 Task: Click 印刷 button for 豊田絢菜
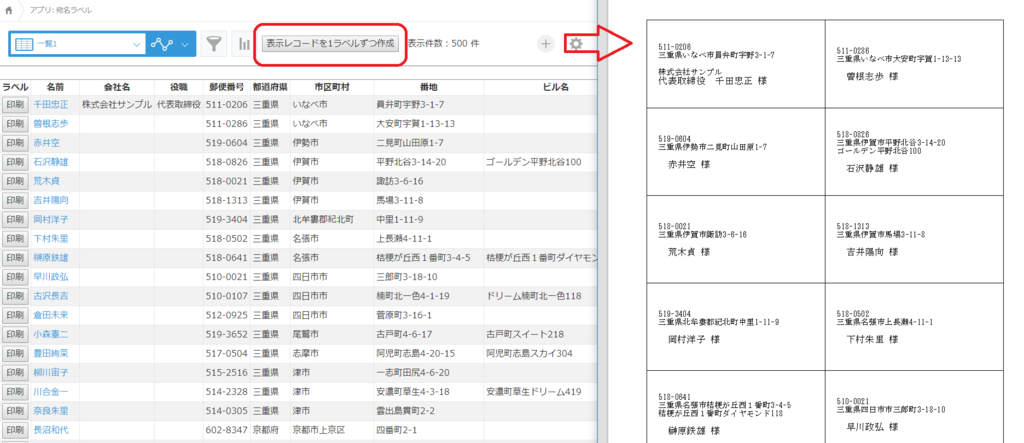click(x=15, y=353)
